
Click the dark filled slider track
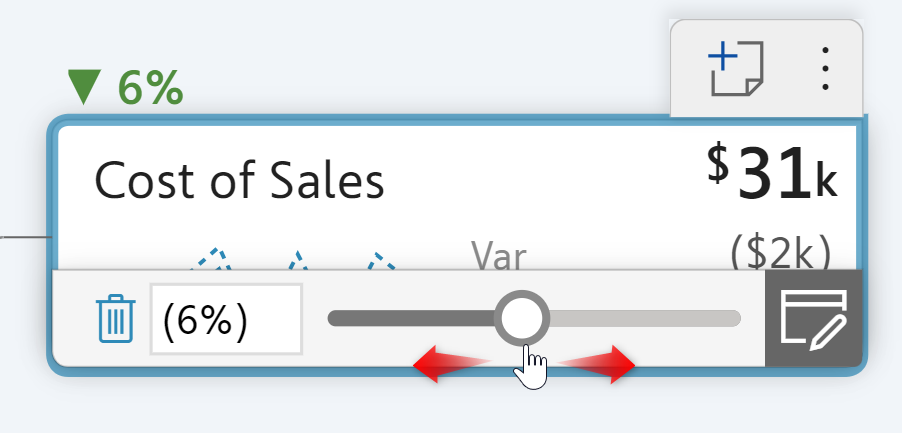coord(410,318)
